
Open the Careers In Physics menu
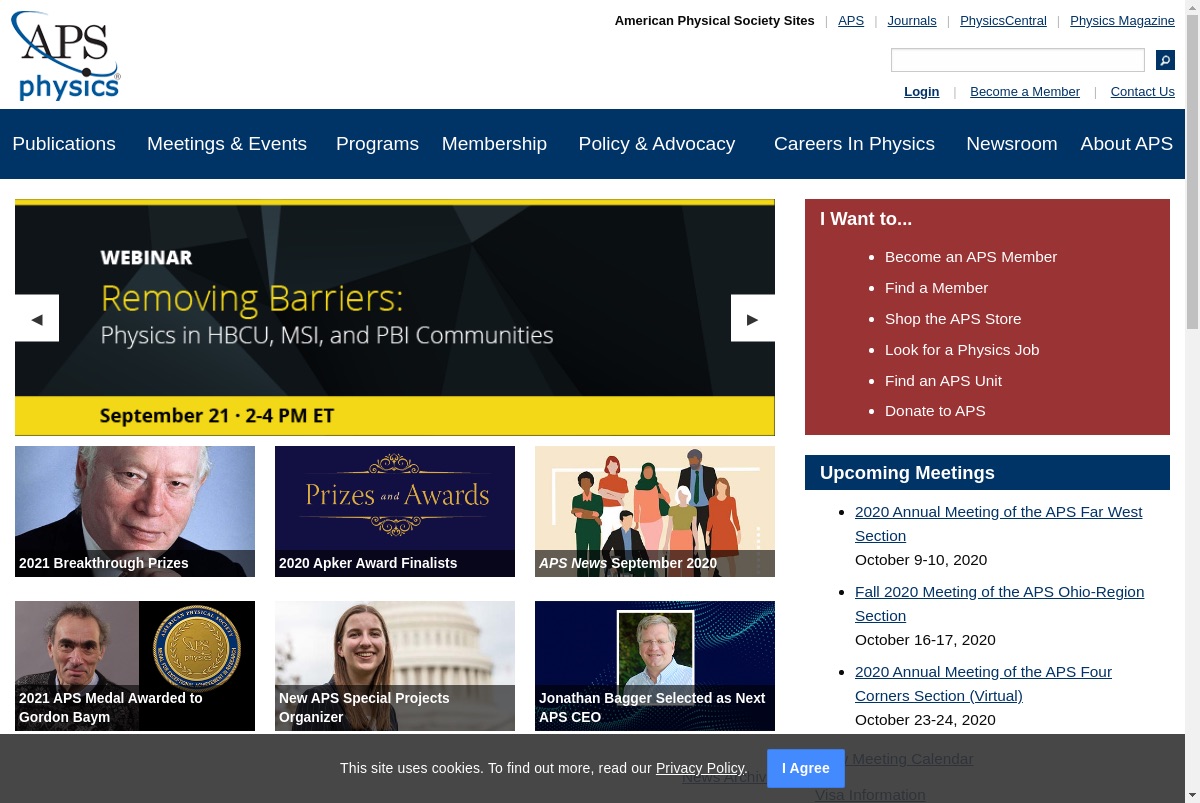coord(854,144)
